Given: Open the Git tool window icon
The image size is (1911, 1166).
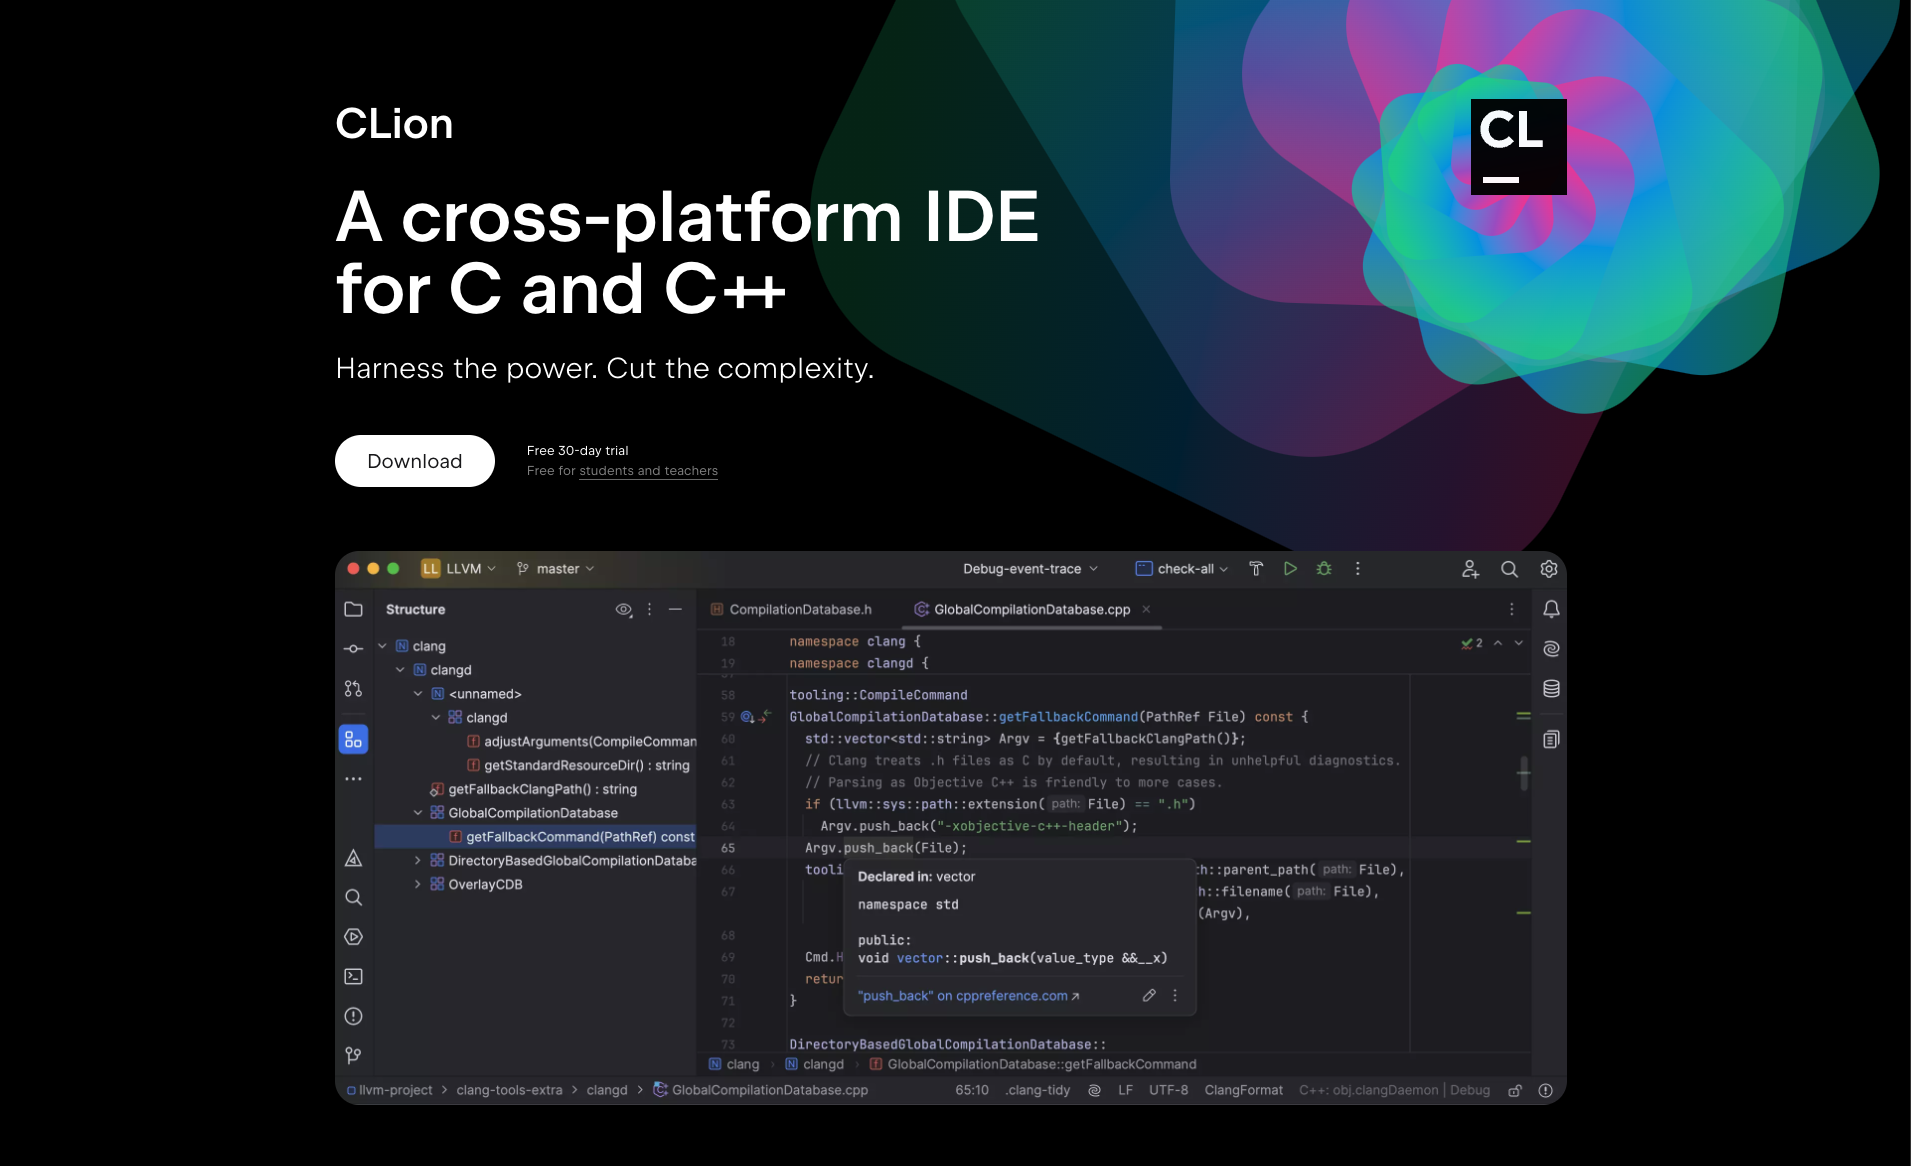Looking at the screenshot, I should tap(353, 1055).
